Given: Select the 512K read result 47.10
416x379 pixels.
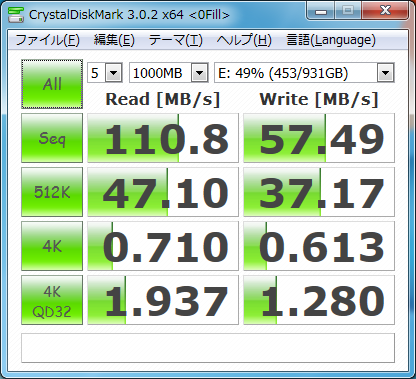Looking at the screenshot, I should (x=163, y=192).
